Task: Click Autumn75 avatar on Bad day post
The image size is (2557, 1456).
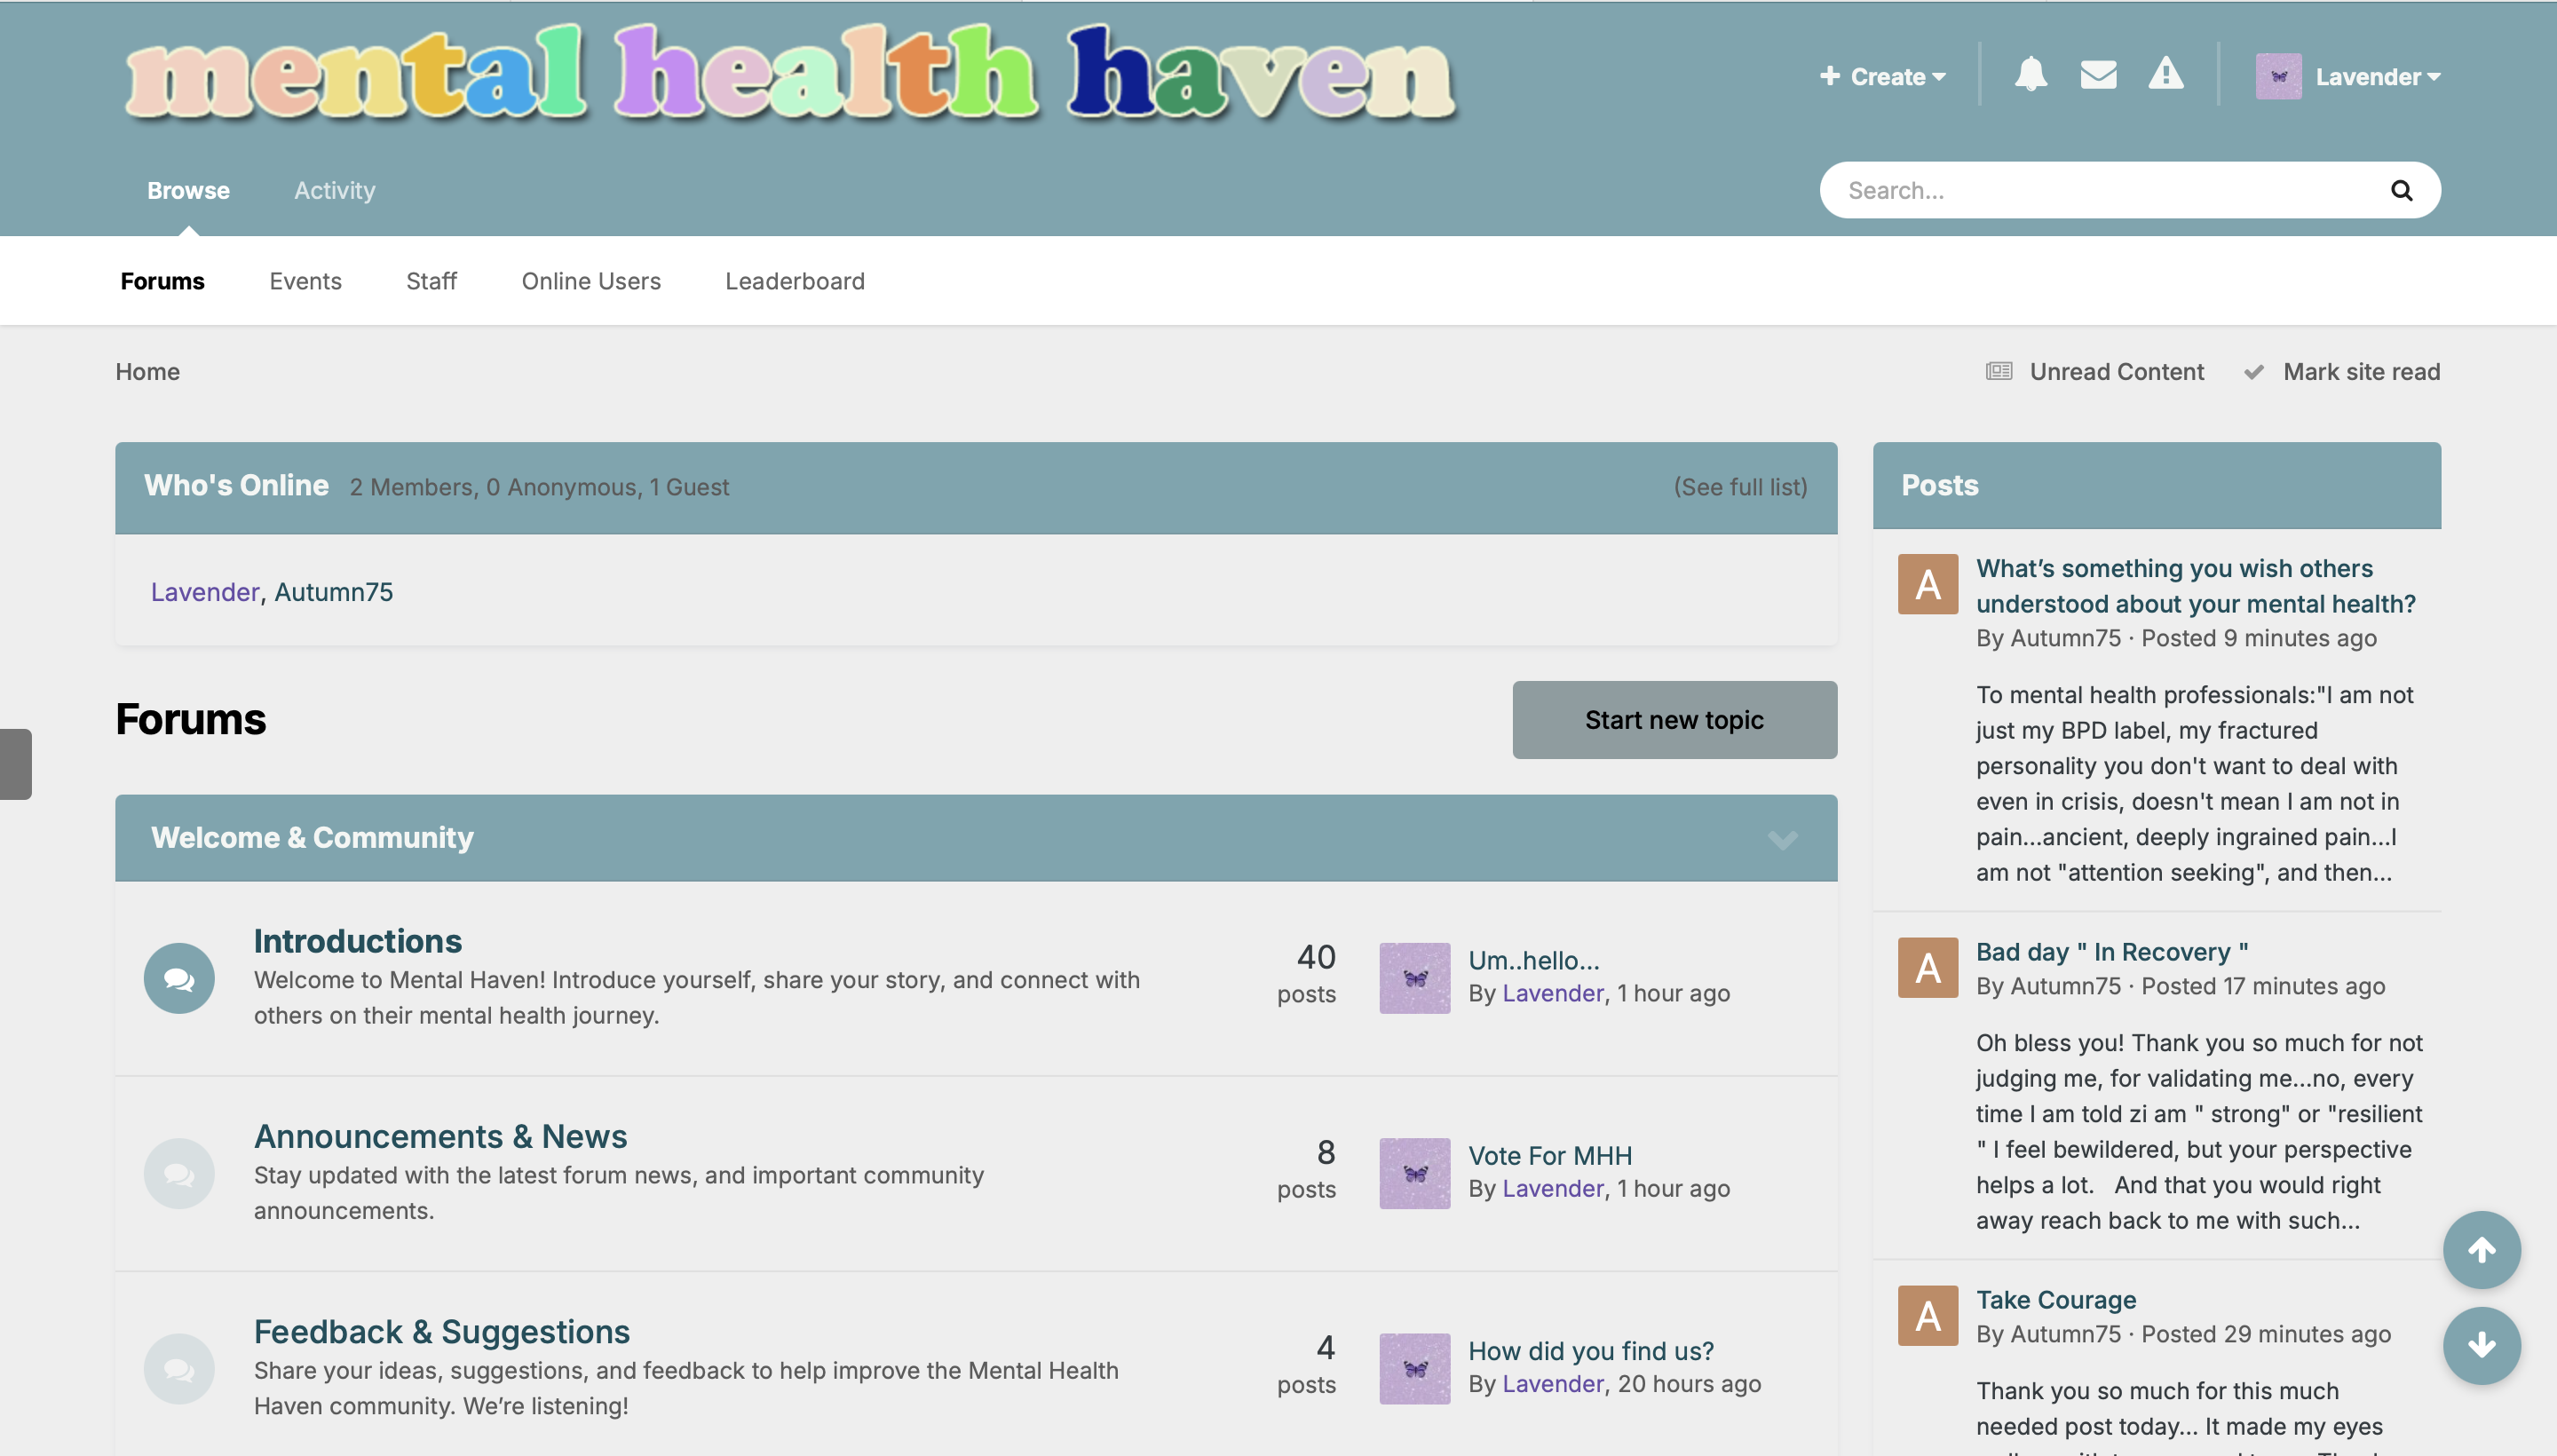Action: pyautogui.click(x=1927, y=967)
